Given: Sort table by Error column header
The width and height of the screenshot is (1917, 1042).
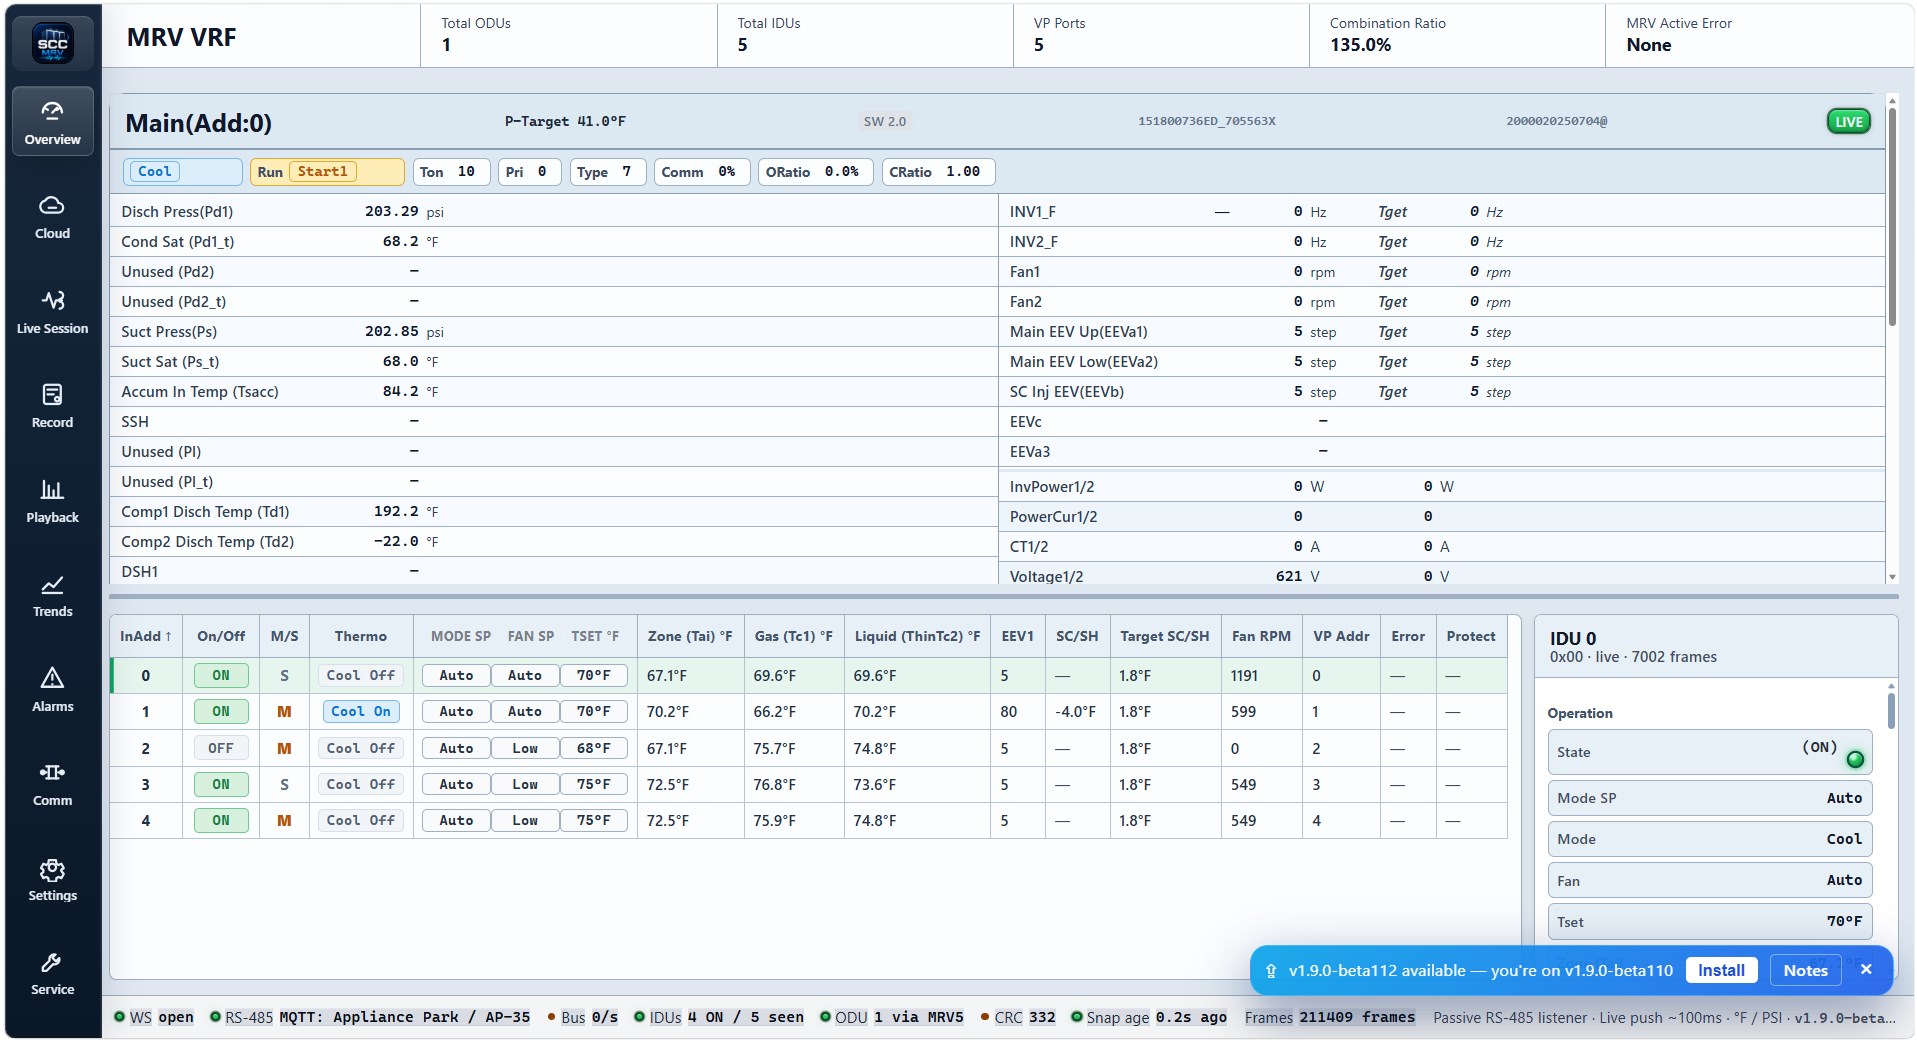Looking at the screenshot, I should click(x=1408, y=637).
